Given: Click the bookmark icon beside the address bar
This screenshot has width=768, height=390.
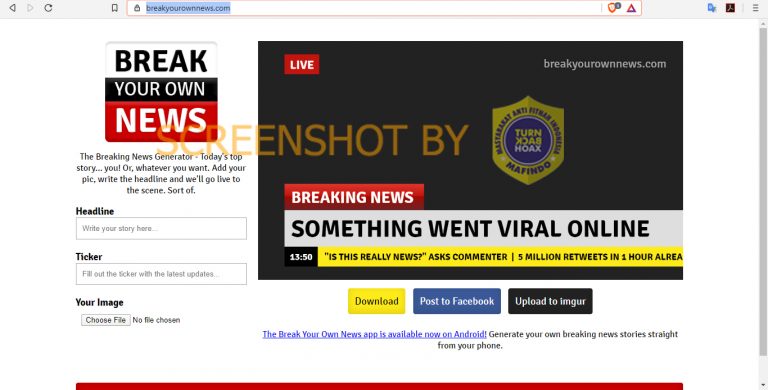Looking at the screenshot, I should coord(115,8).
